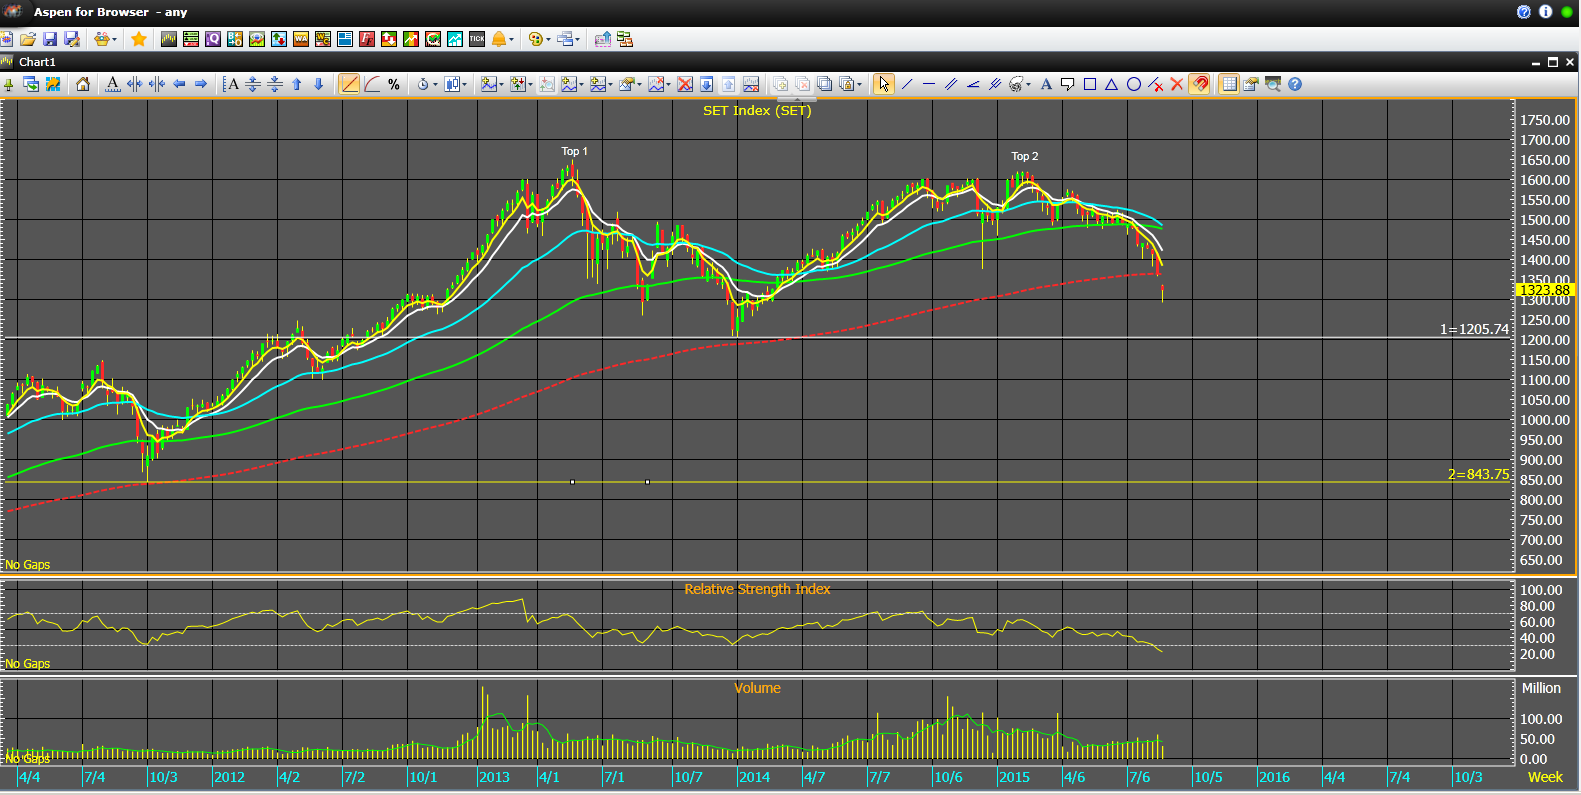The width and height of the screenshot is (1581, 795).
Task: Select the text annotation A tool
Action: click(x=1046, y=84)
